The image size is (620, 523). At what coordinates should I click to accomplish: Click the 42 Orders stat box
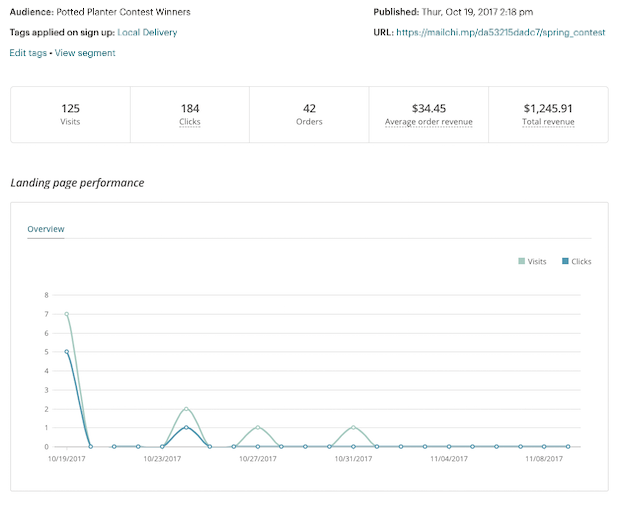tap(309, 114)
